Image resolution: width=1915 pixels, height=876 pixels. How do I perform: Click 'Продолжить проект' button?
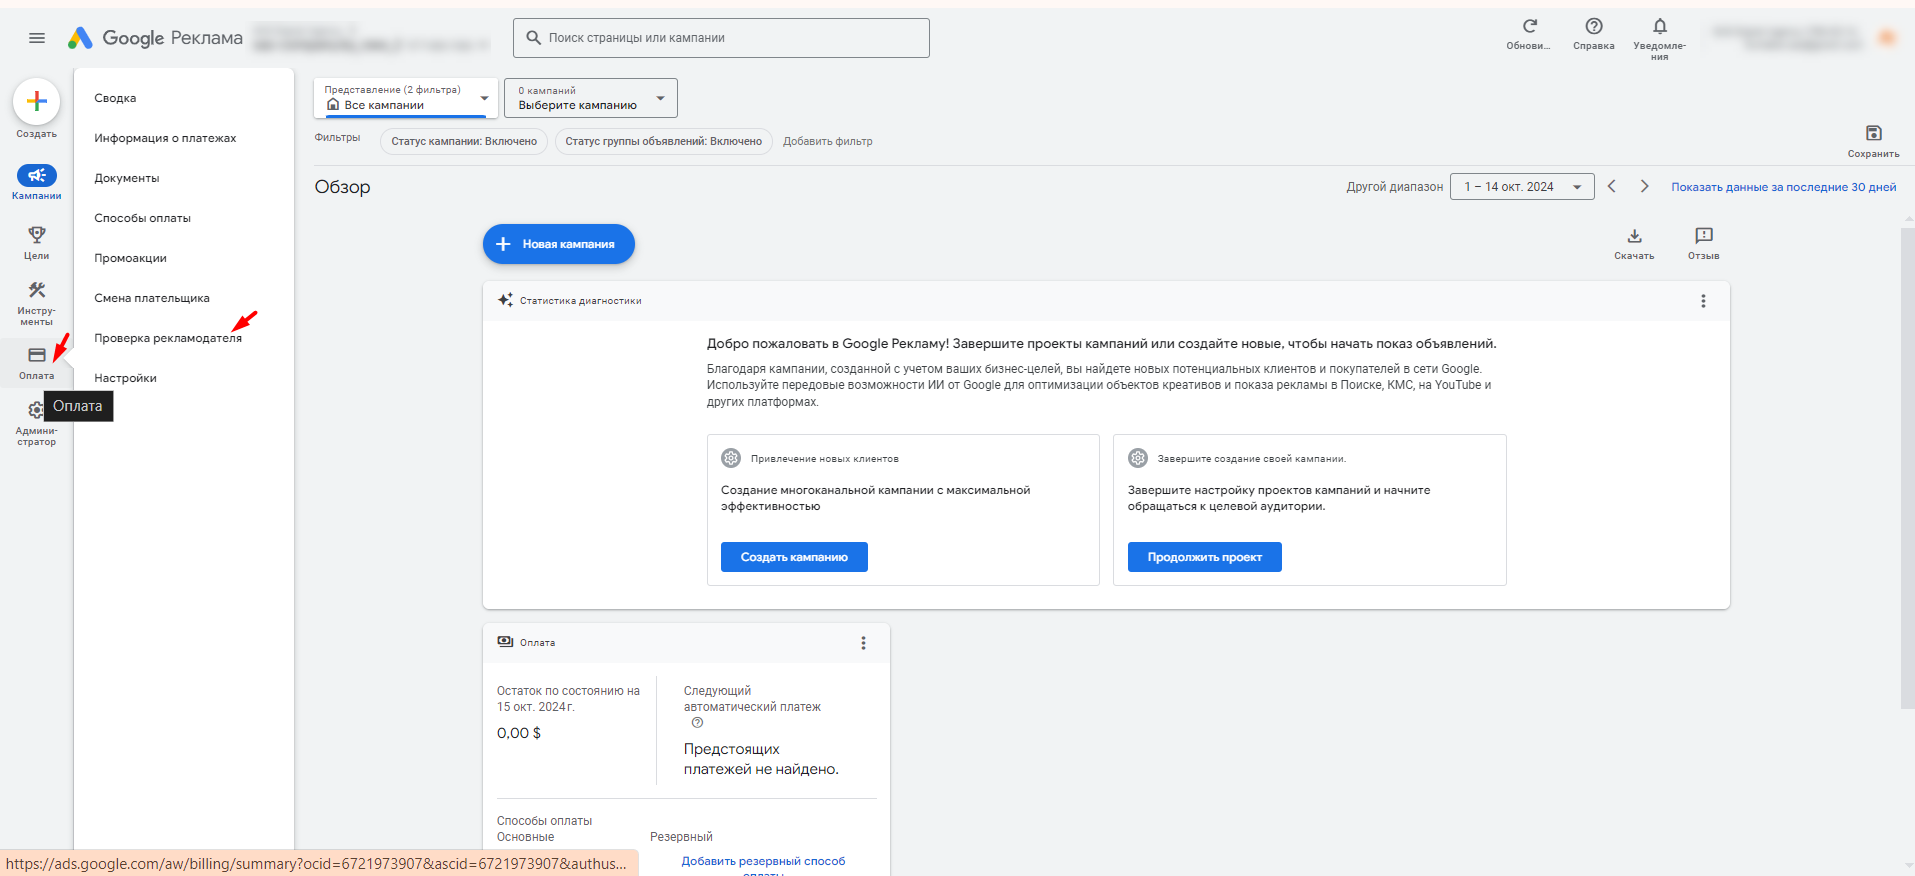pyautogui.click(x=1204, y=557)
